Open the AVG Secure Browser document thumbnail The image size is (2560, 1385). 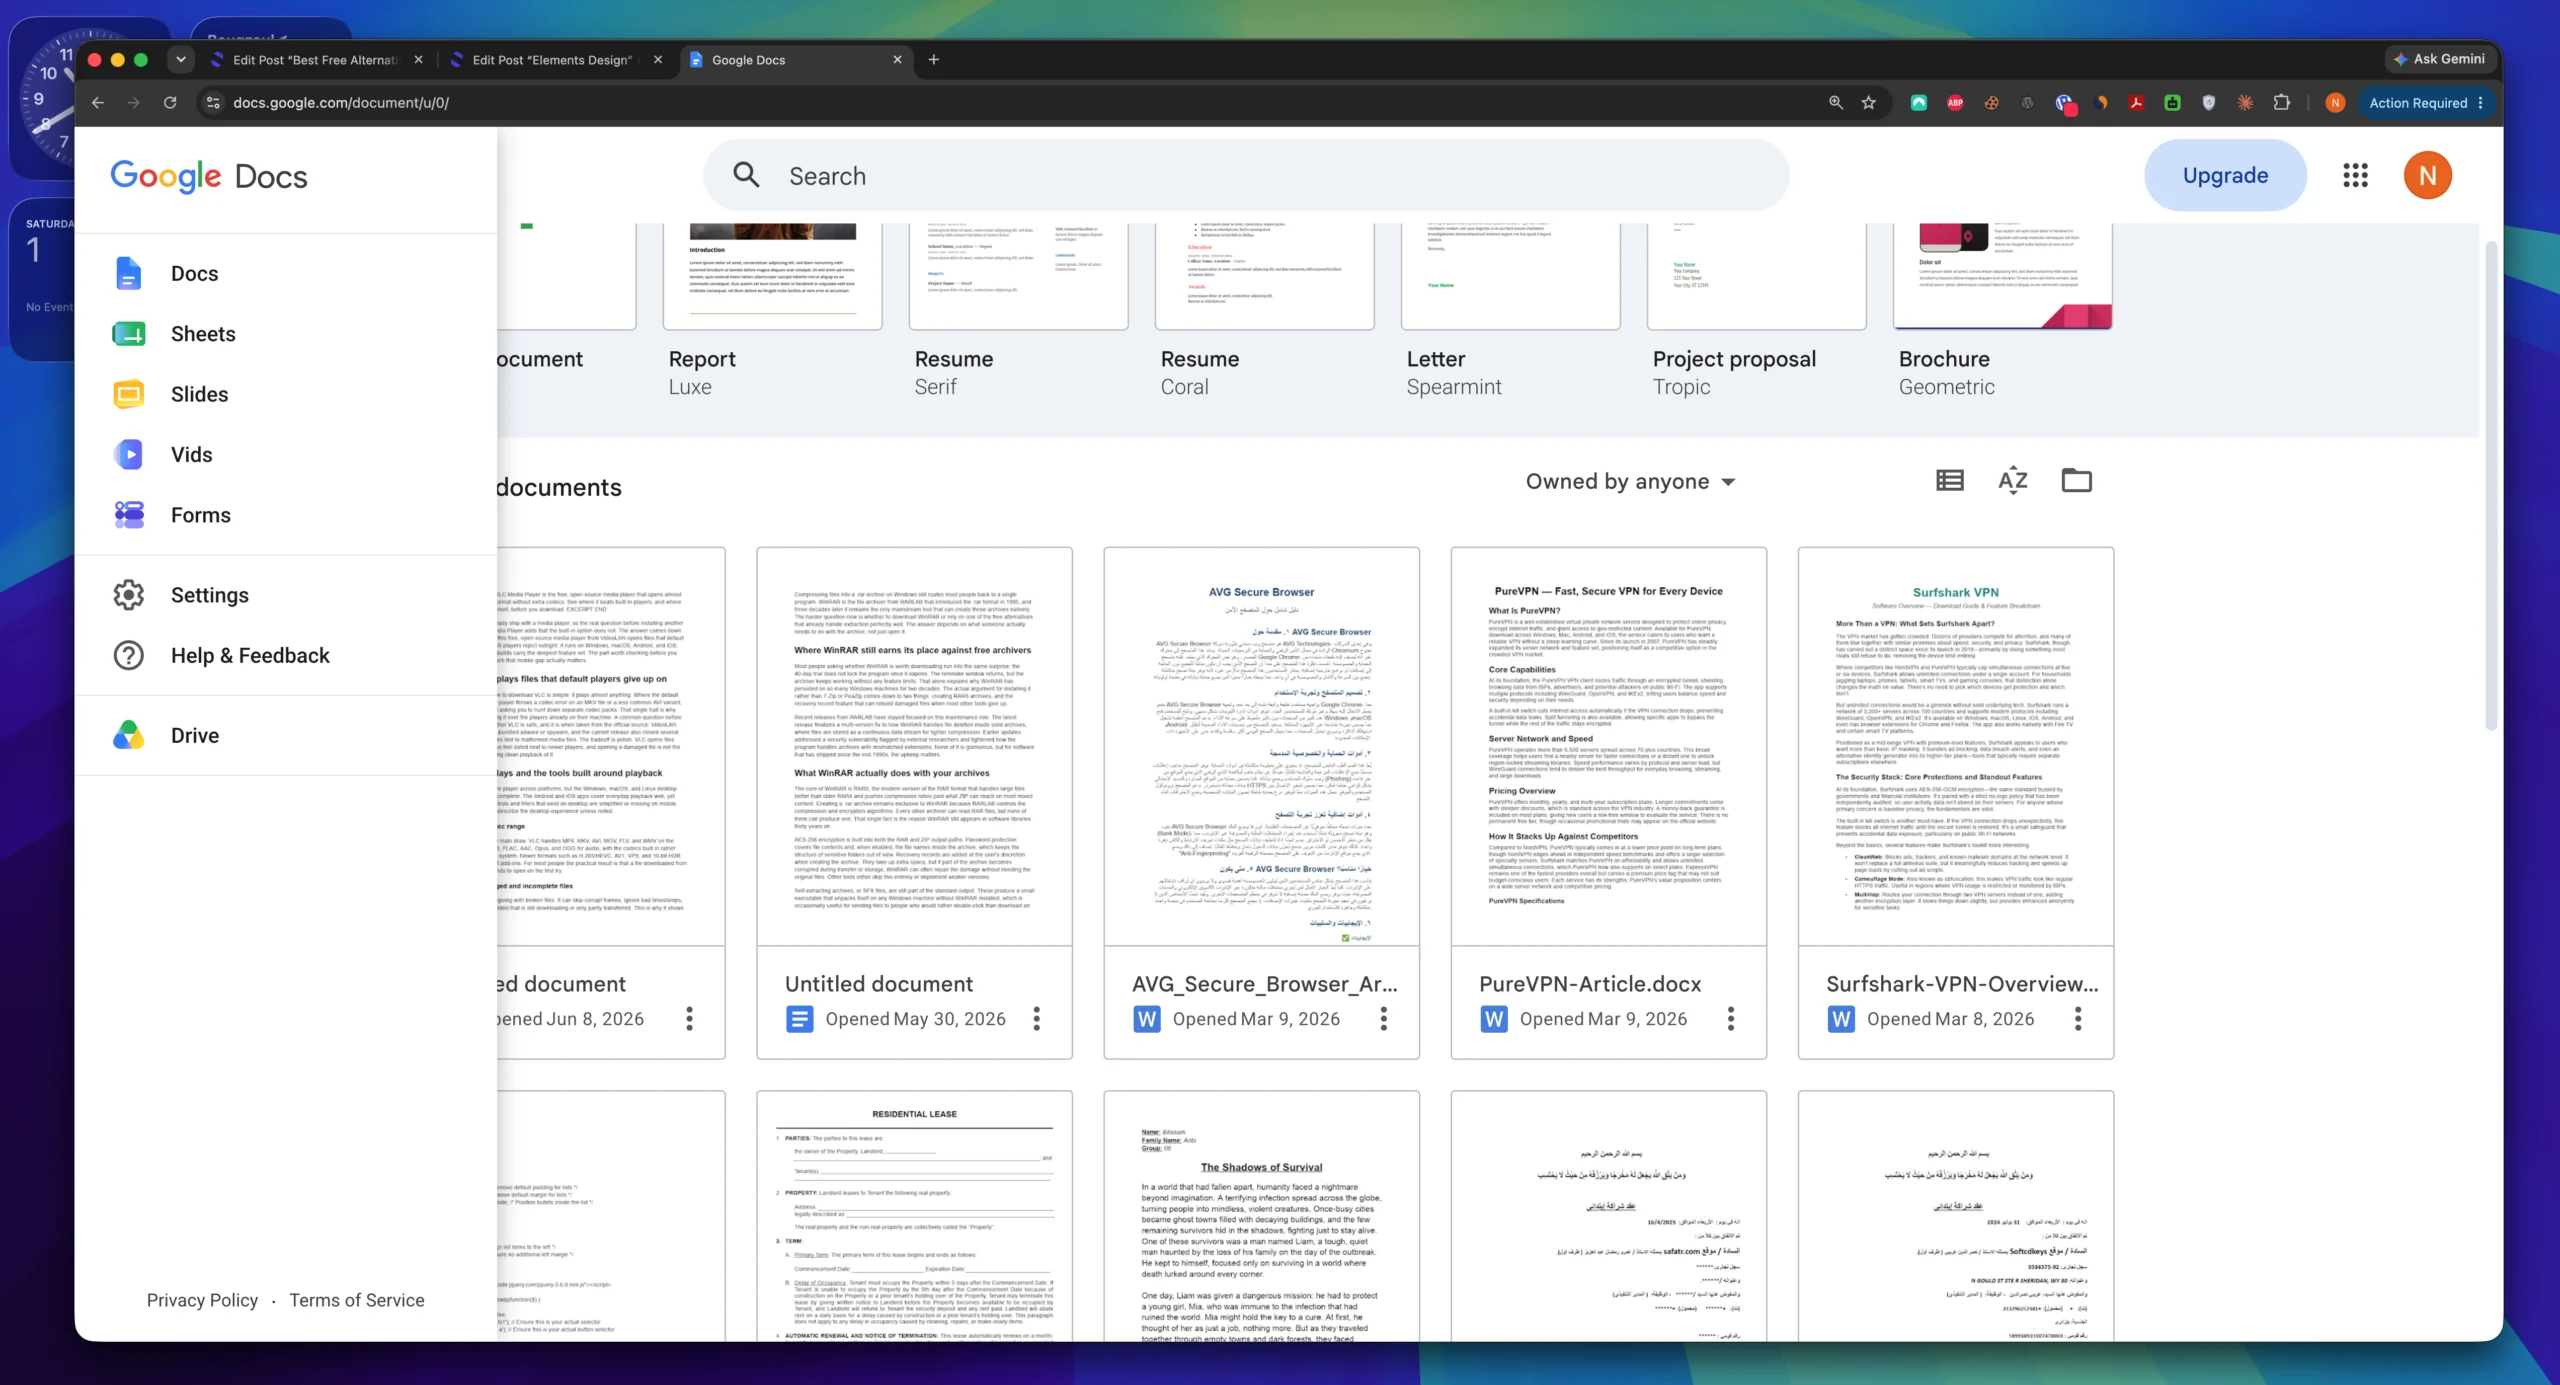pyautogui.click(x=1261, y=746)
